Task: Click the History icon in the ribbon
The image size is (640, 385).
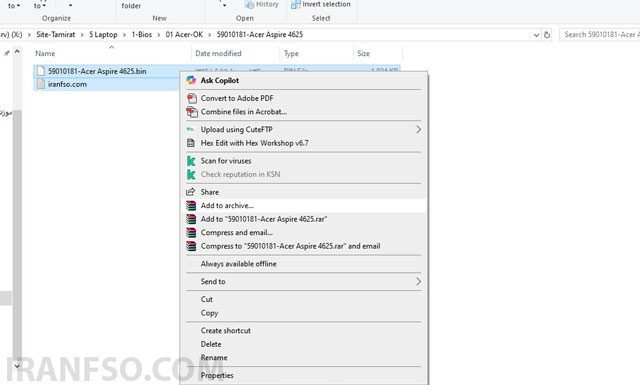Action: click(249, 4)
